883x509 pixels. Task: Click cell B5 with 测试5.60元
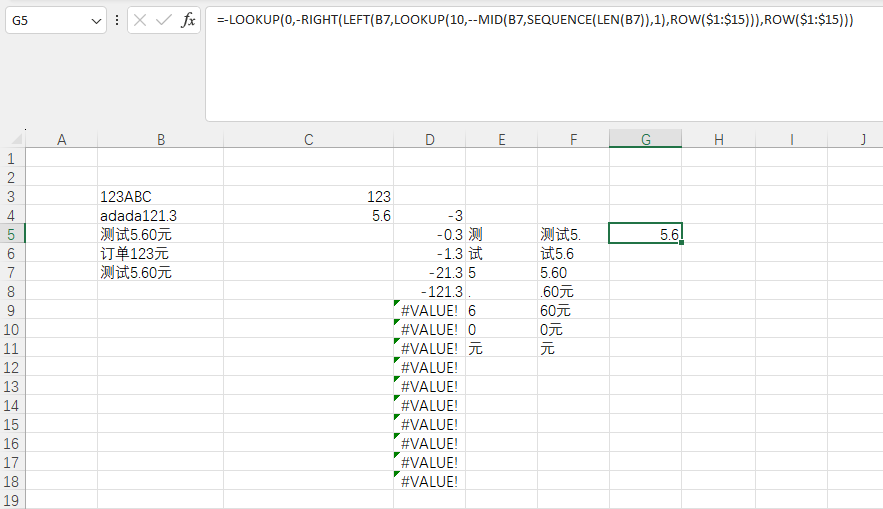pos(160,234)
